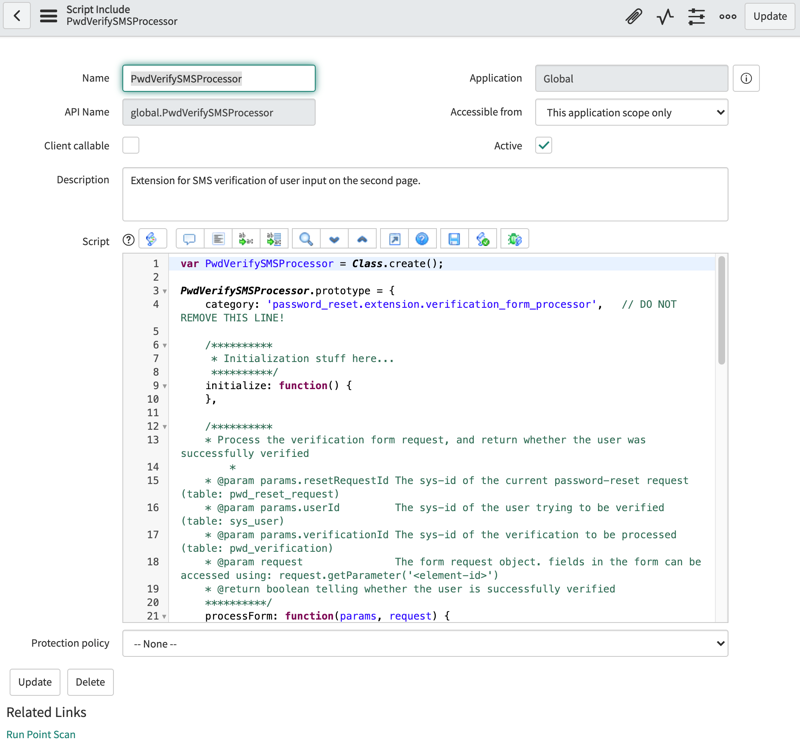The image size is (800, 752).
Task: Click the Delete button
Action: 90,682
